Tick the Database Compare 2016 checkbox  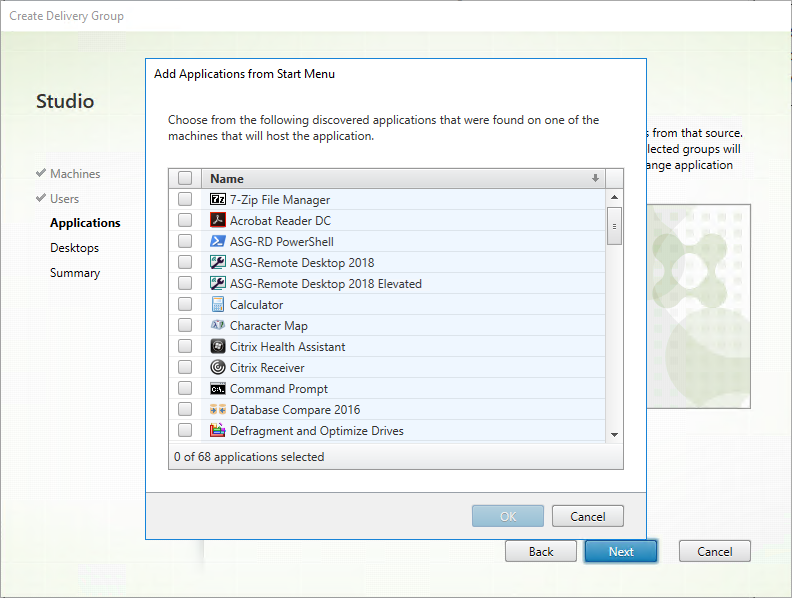tap(185, 409)
